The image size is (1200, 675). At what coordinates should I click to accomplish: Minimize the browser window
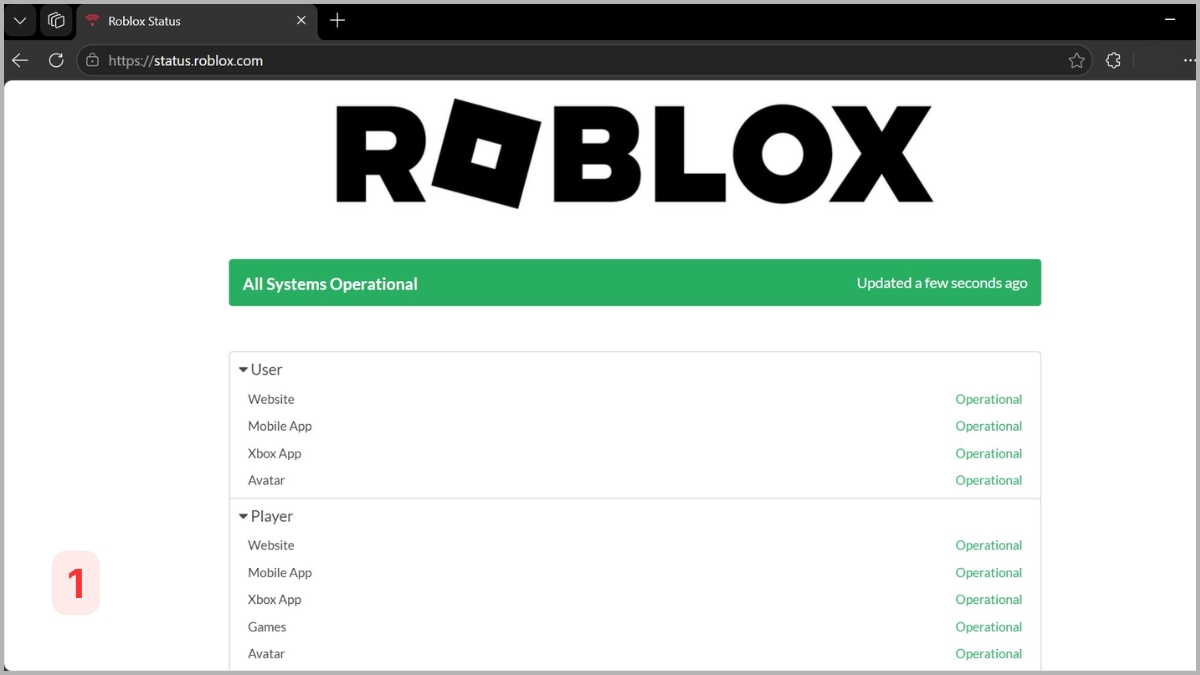pyautogui.click(x=1170, y=20)
